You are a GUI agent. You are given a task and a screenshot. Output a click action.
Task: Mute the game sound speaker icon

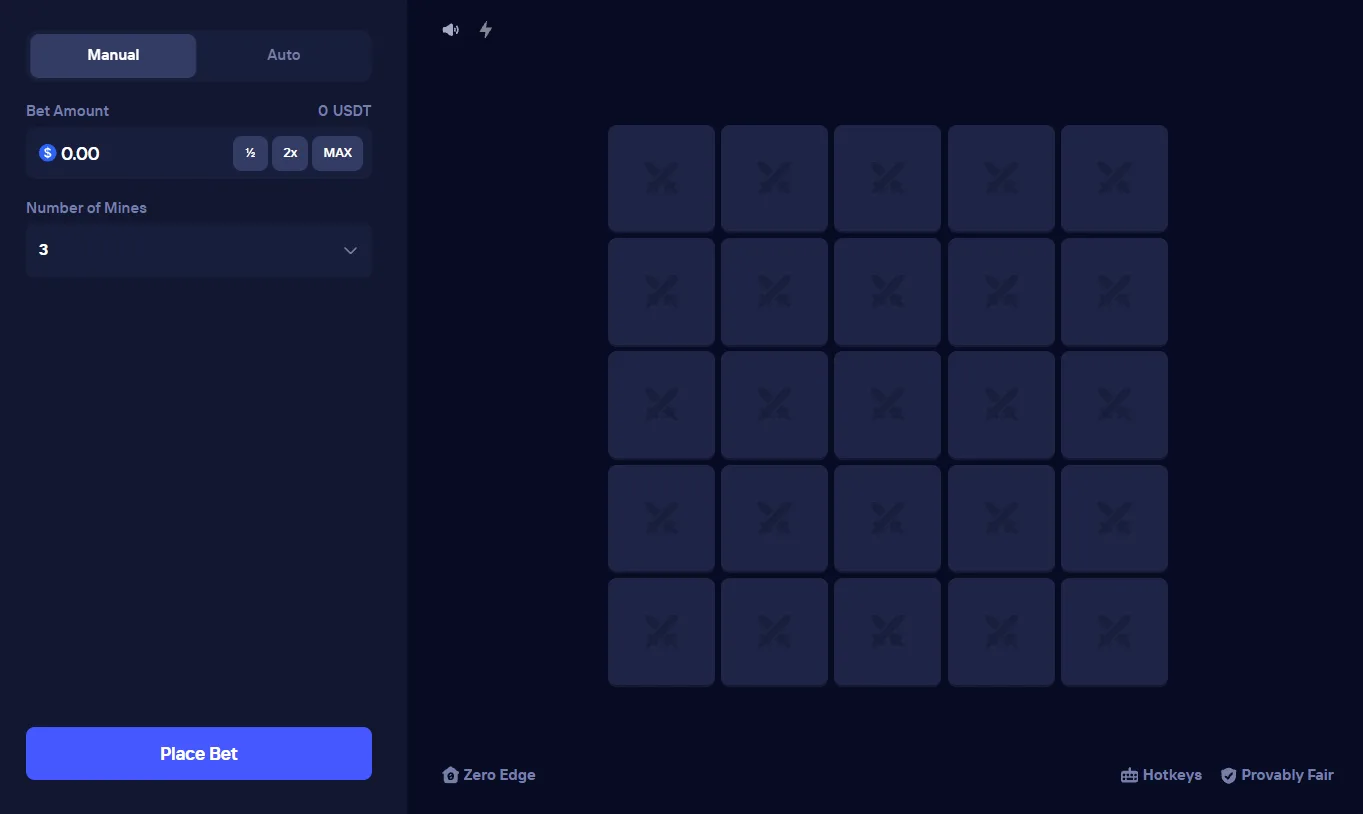pyautogui.click(x=451, y=30)
